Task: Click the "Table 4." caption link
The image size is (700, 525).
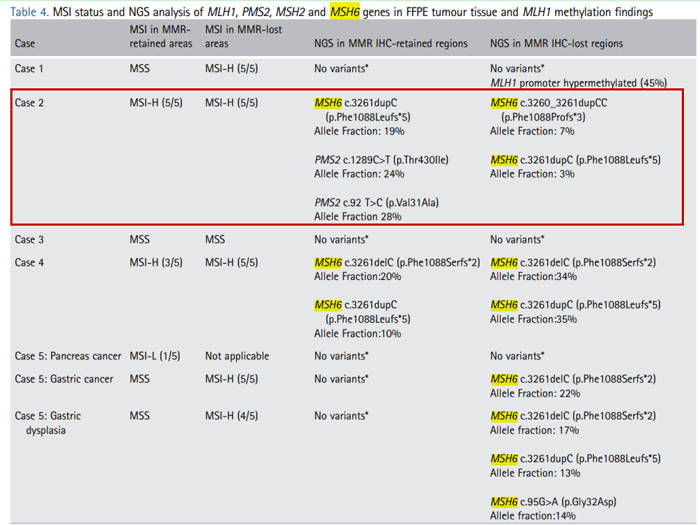Action: (x=29, y=12)
